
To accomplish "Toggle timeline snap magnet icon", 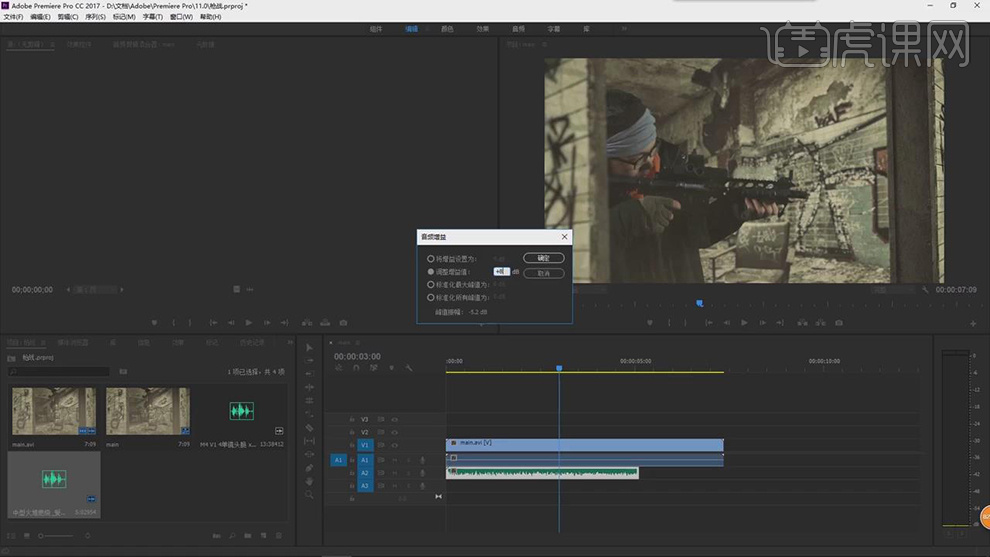I will click(356, 368).
